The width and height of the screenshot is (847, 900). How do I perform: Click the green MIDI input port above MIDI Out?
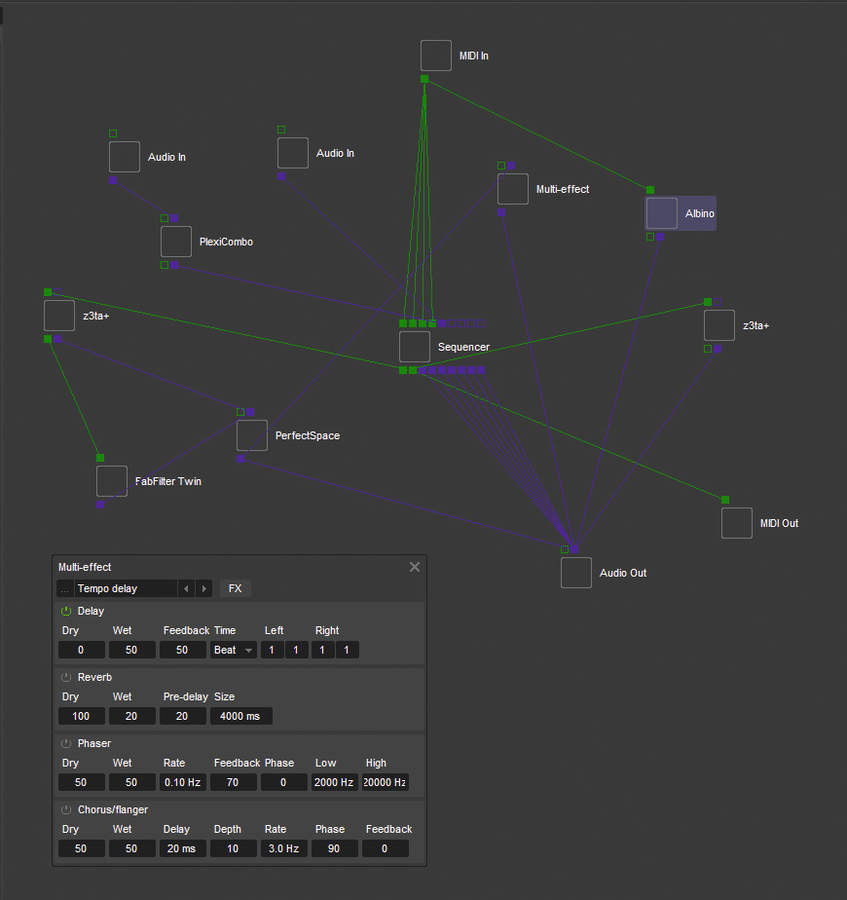(725, 500)
